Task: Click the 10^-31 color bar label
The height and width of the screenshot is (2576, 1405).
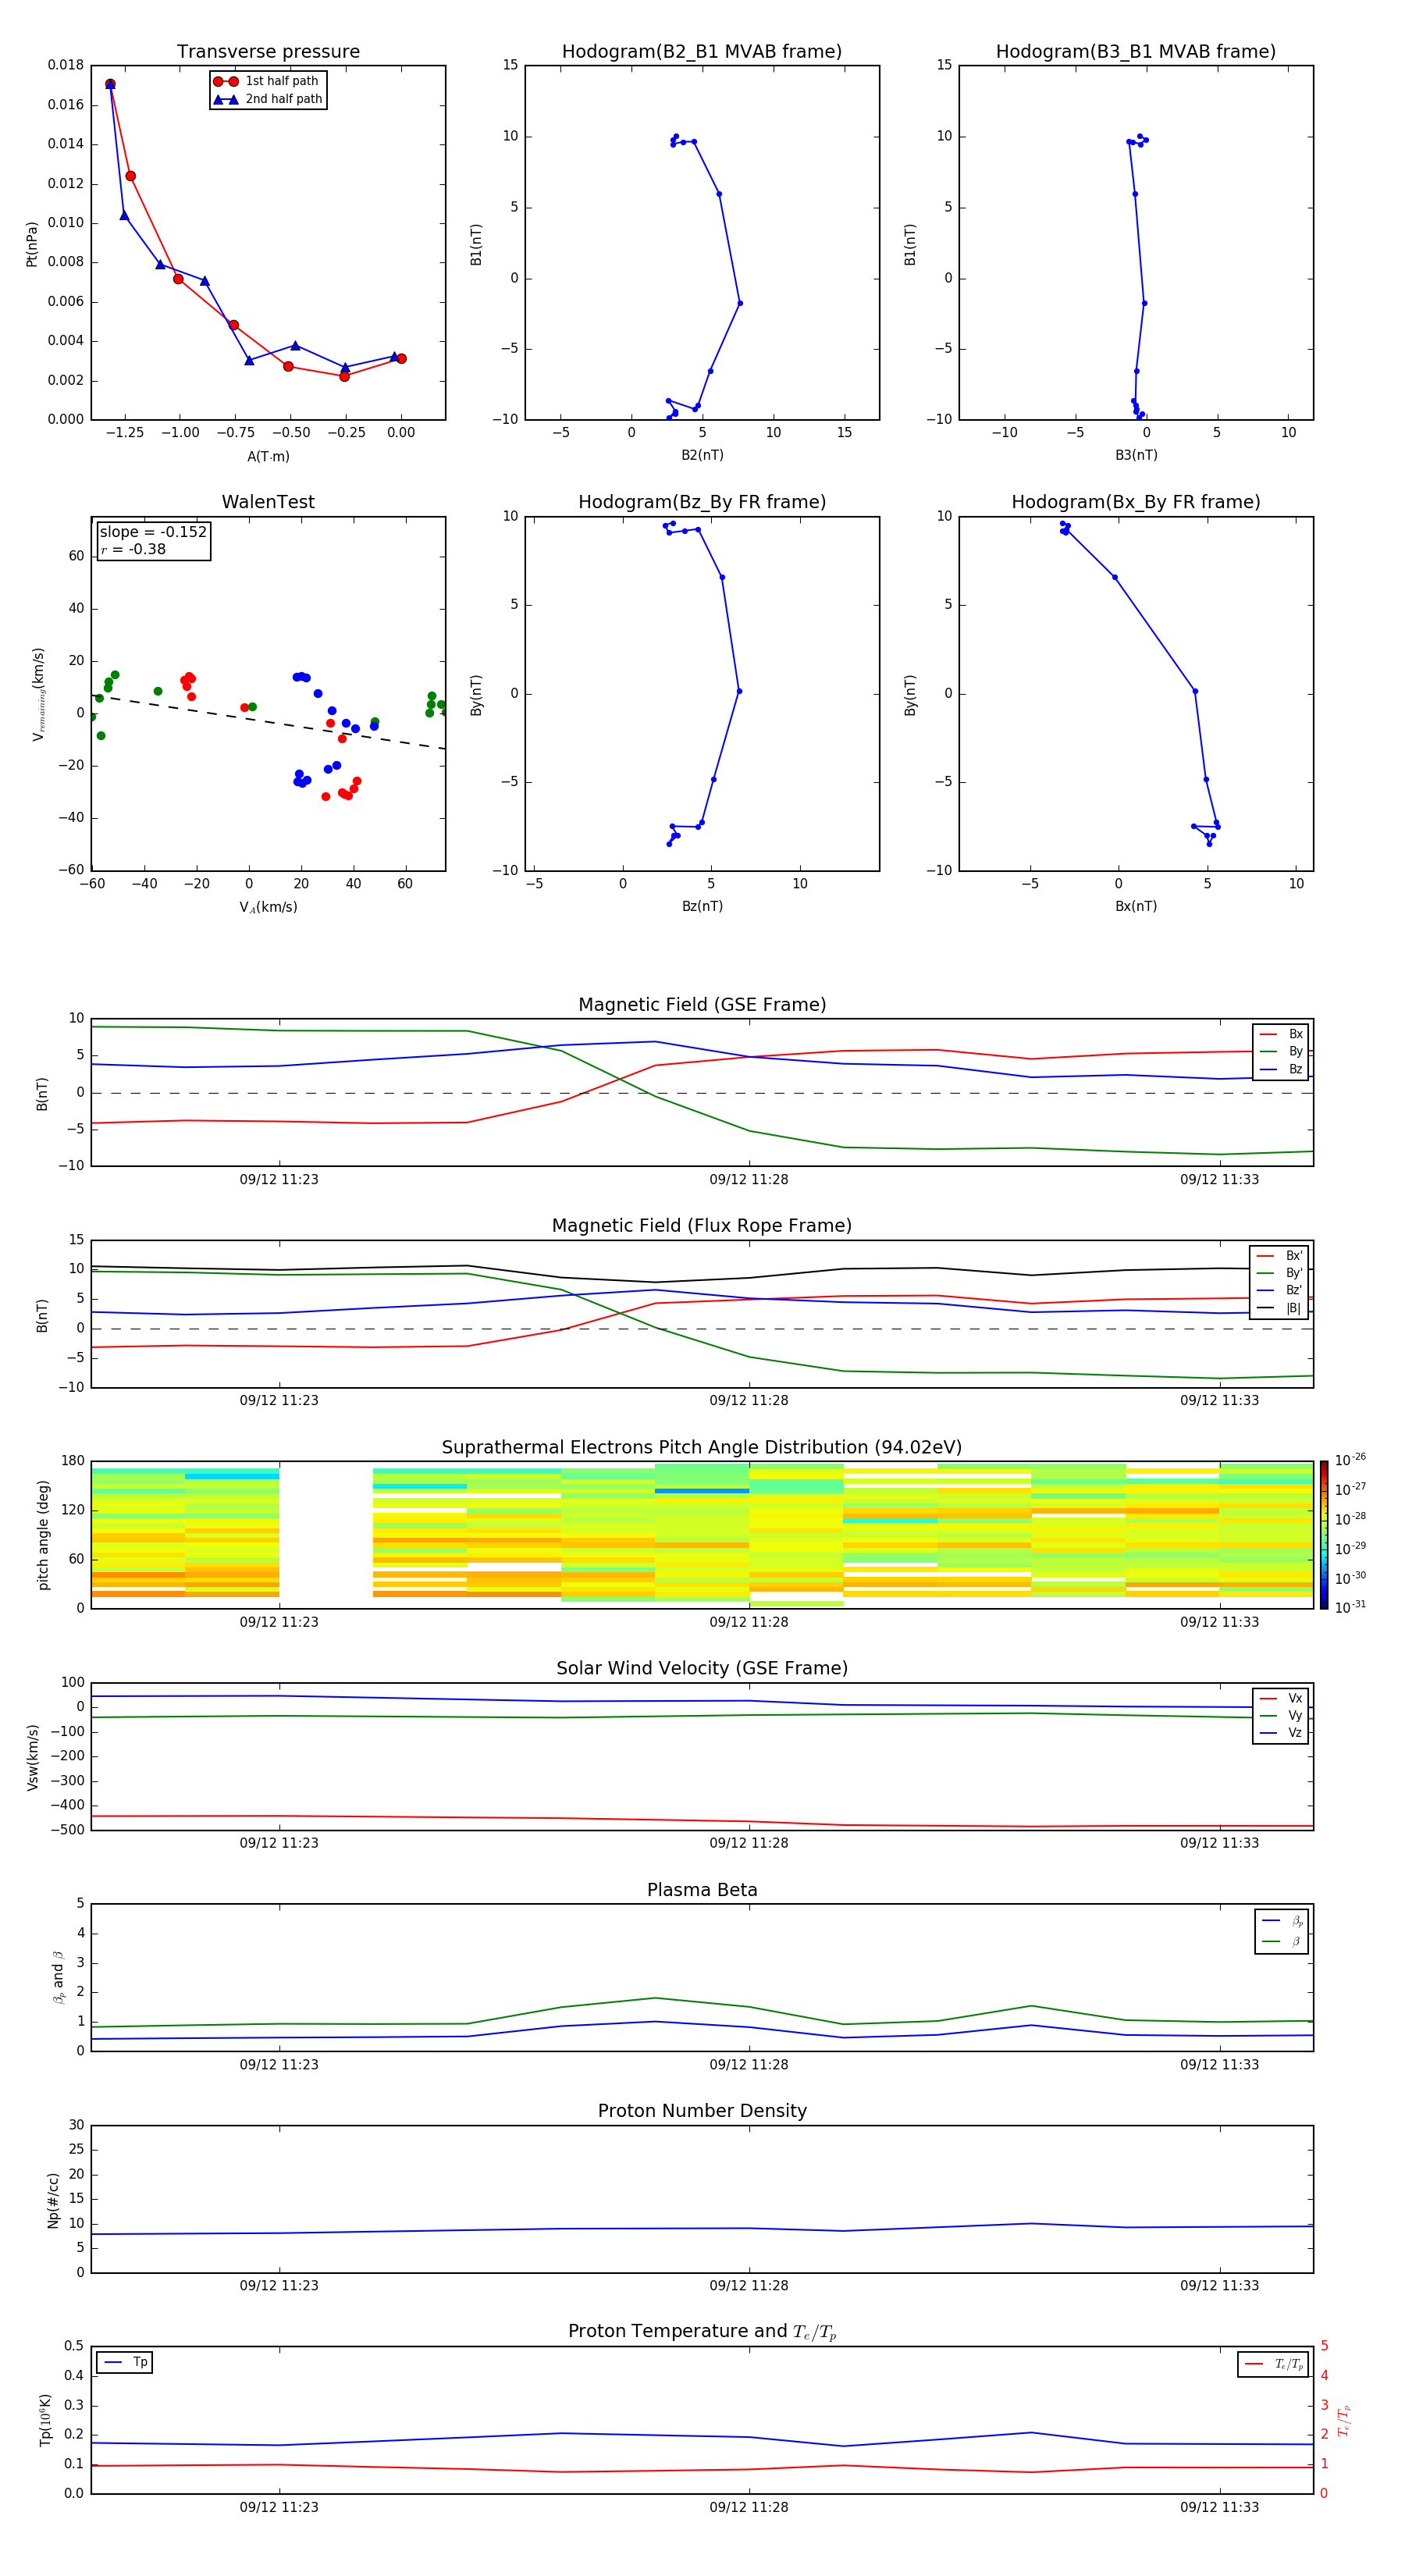Action: tap(1350, 1607)
